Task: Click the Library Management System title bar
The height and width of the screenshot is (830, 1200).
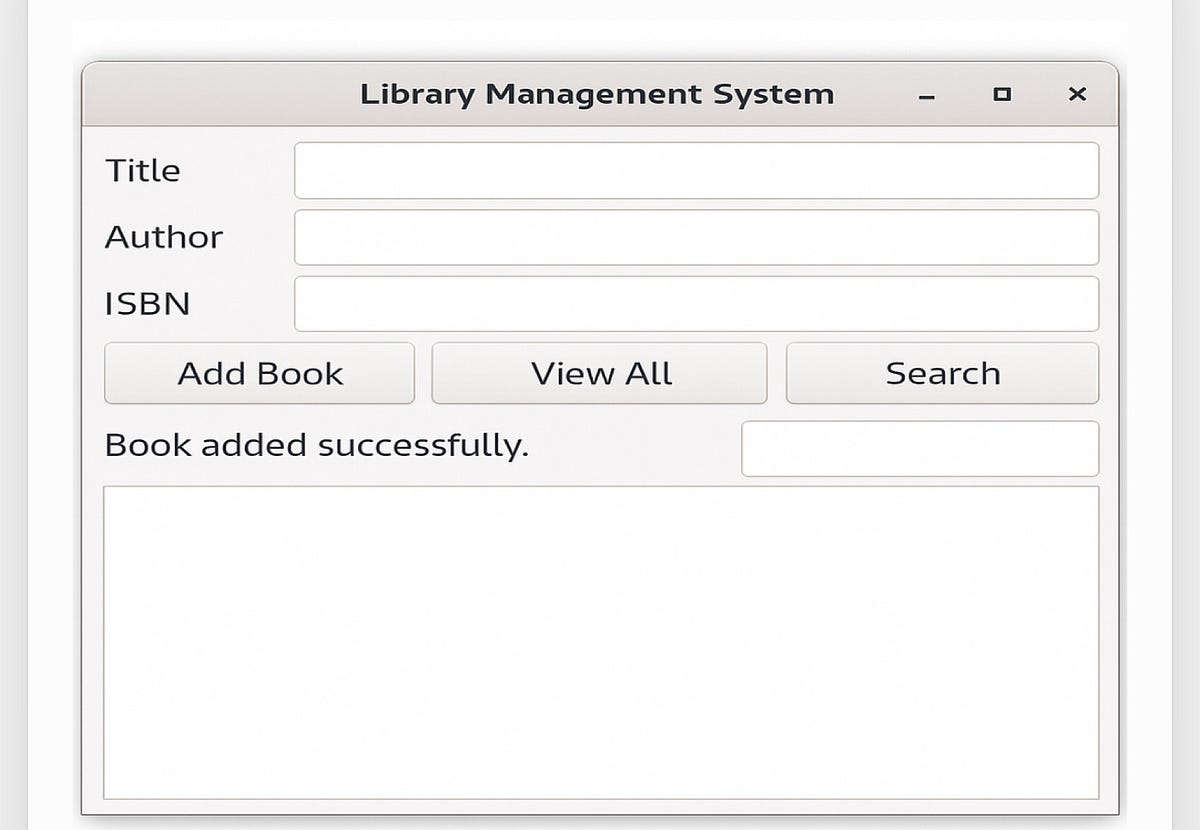Action: pyautogui.click(x=597, y=93)
